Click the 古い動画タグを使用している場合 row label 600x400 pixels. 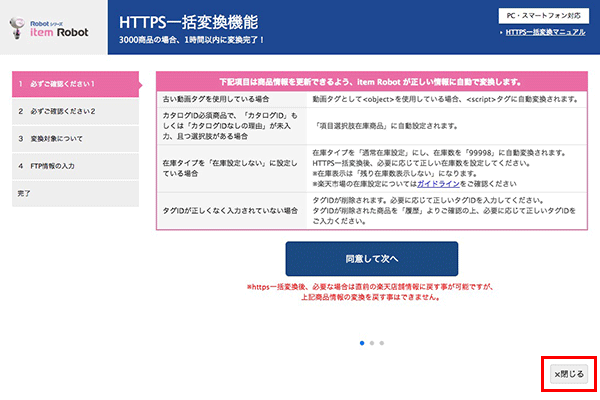(x=216, y=101)
